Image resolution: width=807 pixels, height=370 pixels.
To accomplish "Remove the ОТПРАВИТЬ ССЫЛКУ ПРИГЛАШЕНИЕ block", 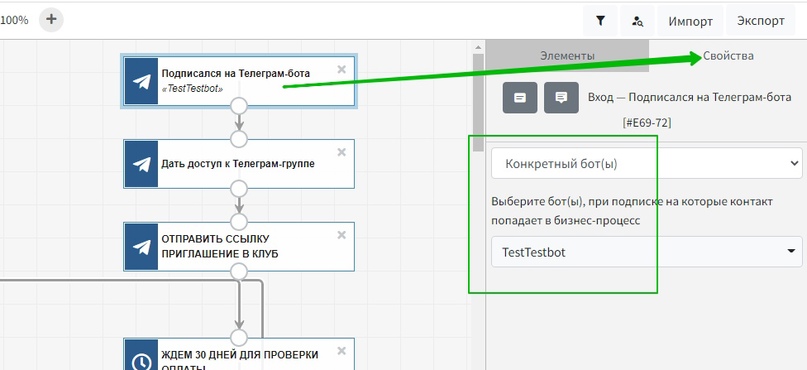I will 341,235.
